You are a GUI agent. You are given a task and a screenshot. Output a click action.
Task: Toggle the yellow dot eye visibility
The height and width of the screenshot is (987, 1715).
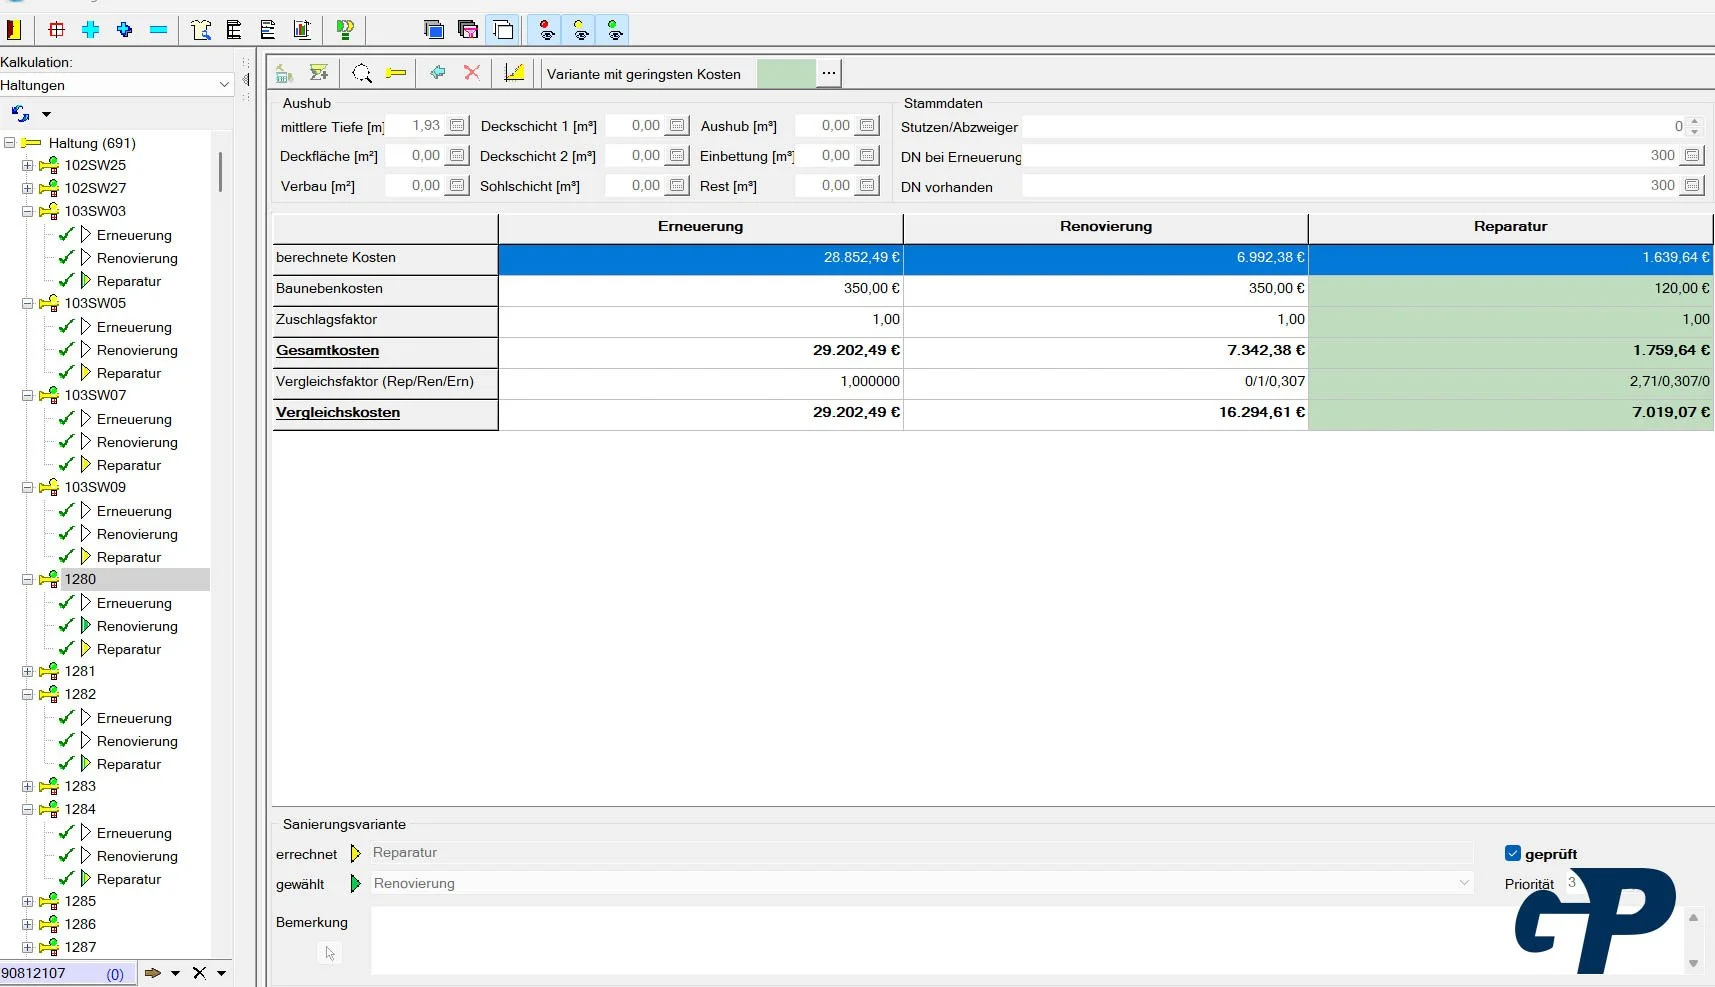(x=581, y=30)
